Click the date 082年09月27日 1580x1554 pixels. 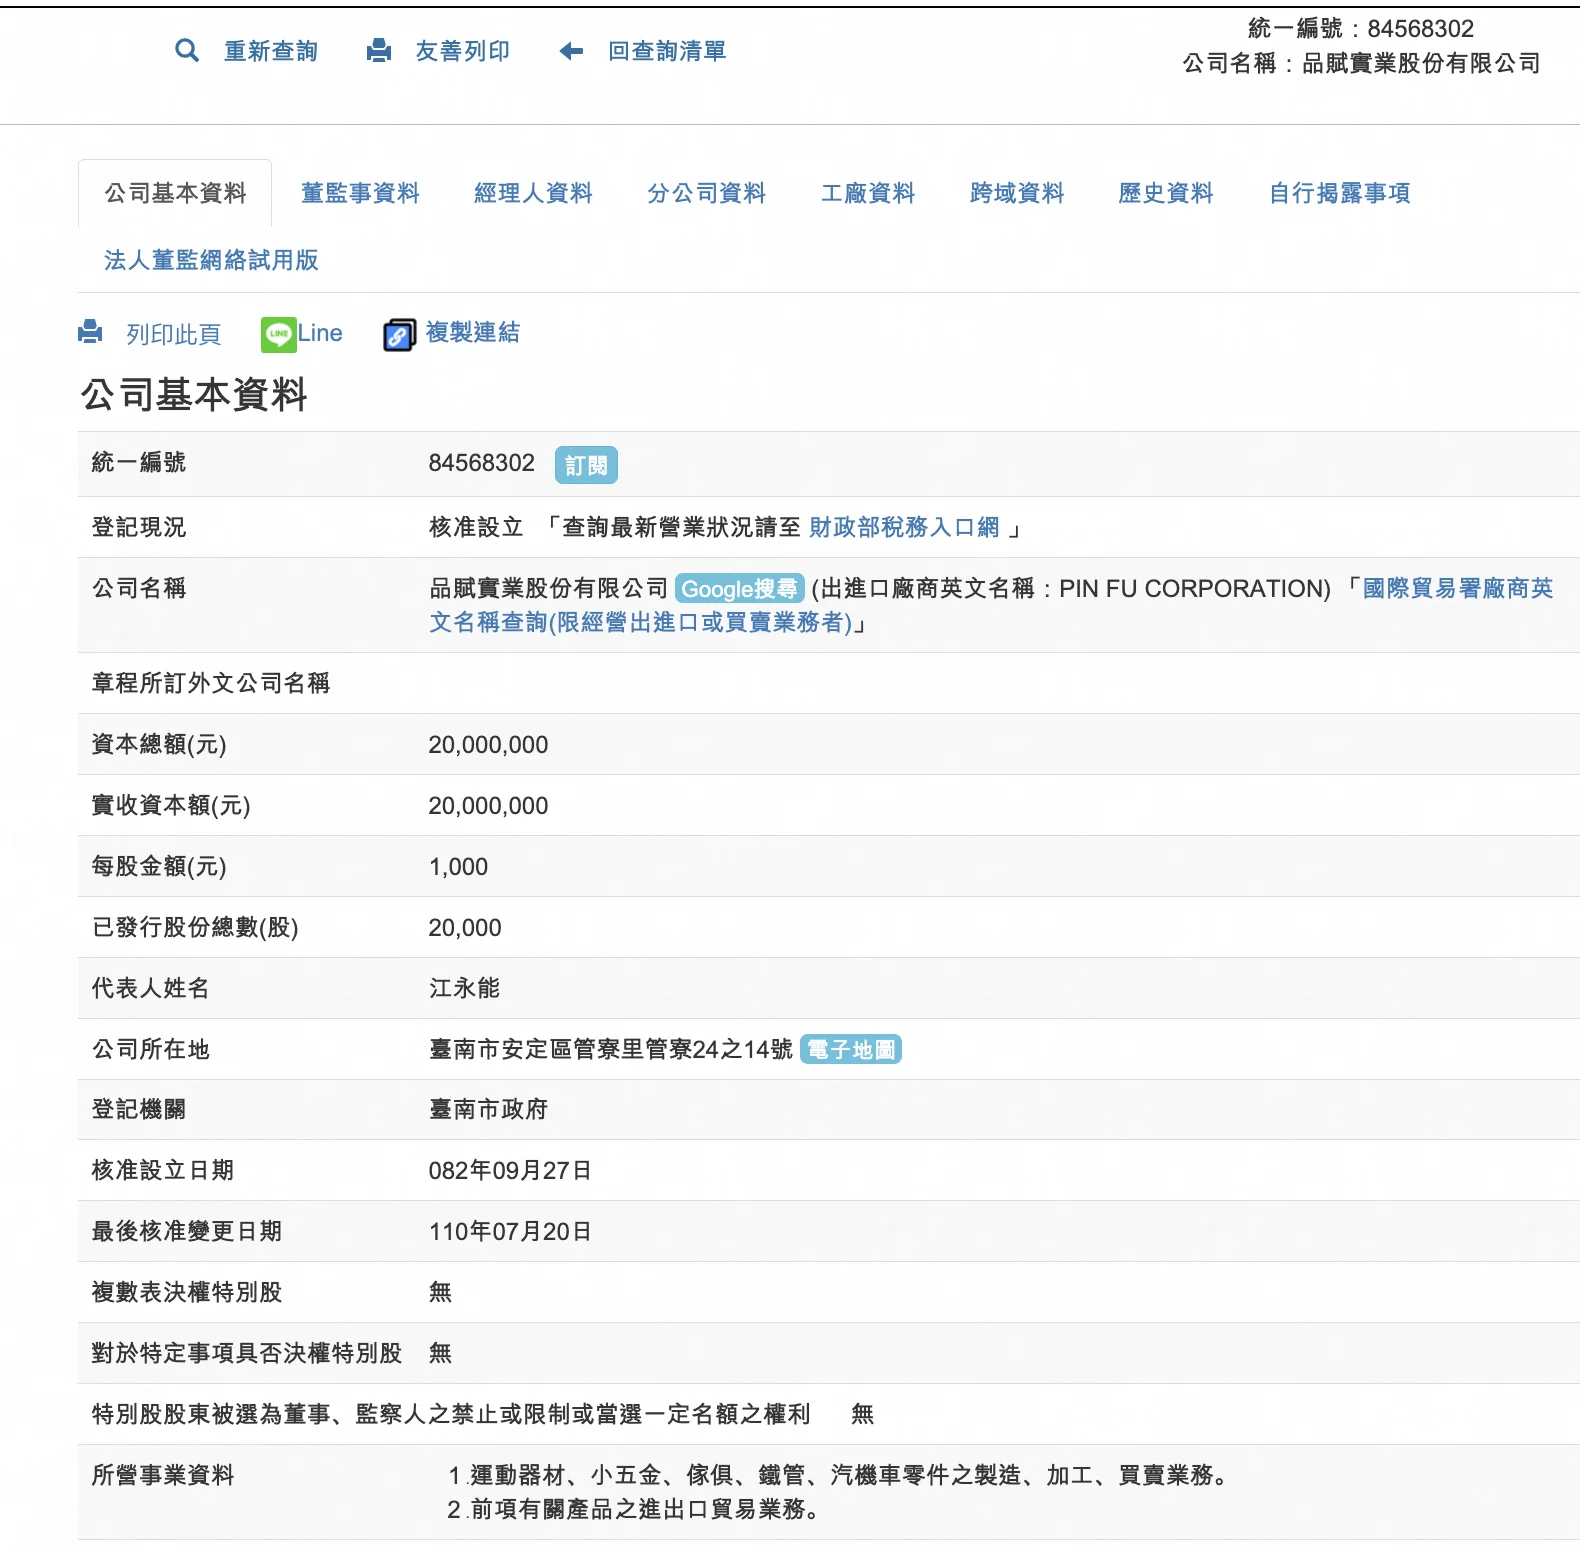(510, 1170)
